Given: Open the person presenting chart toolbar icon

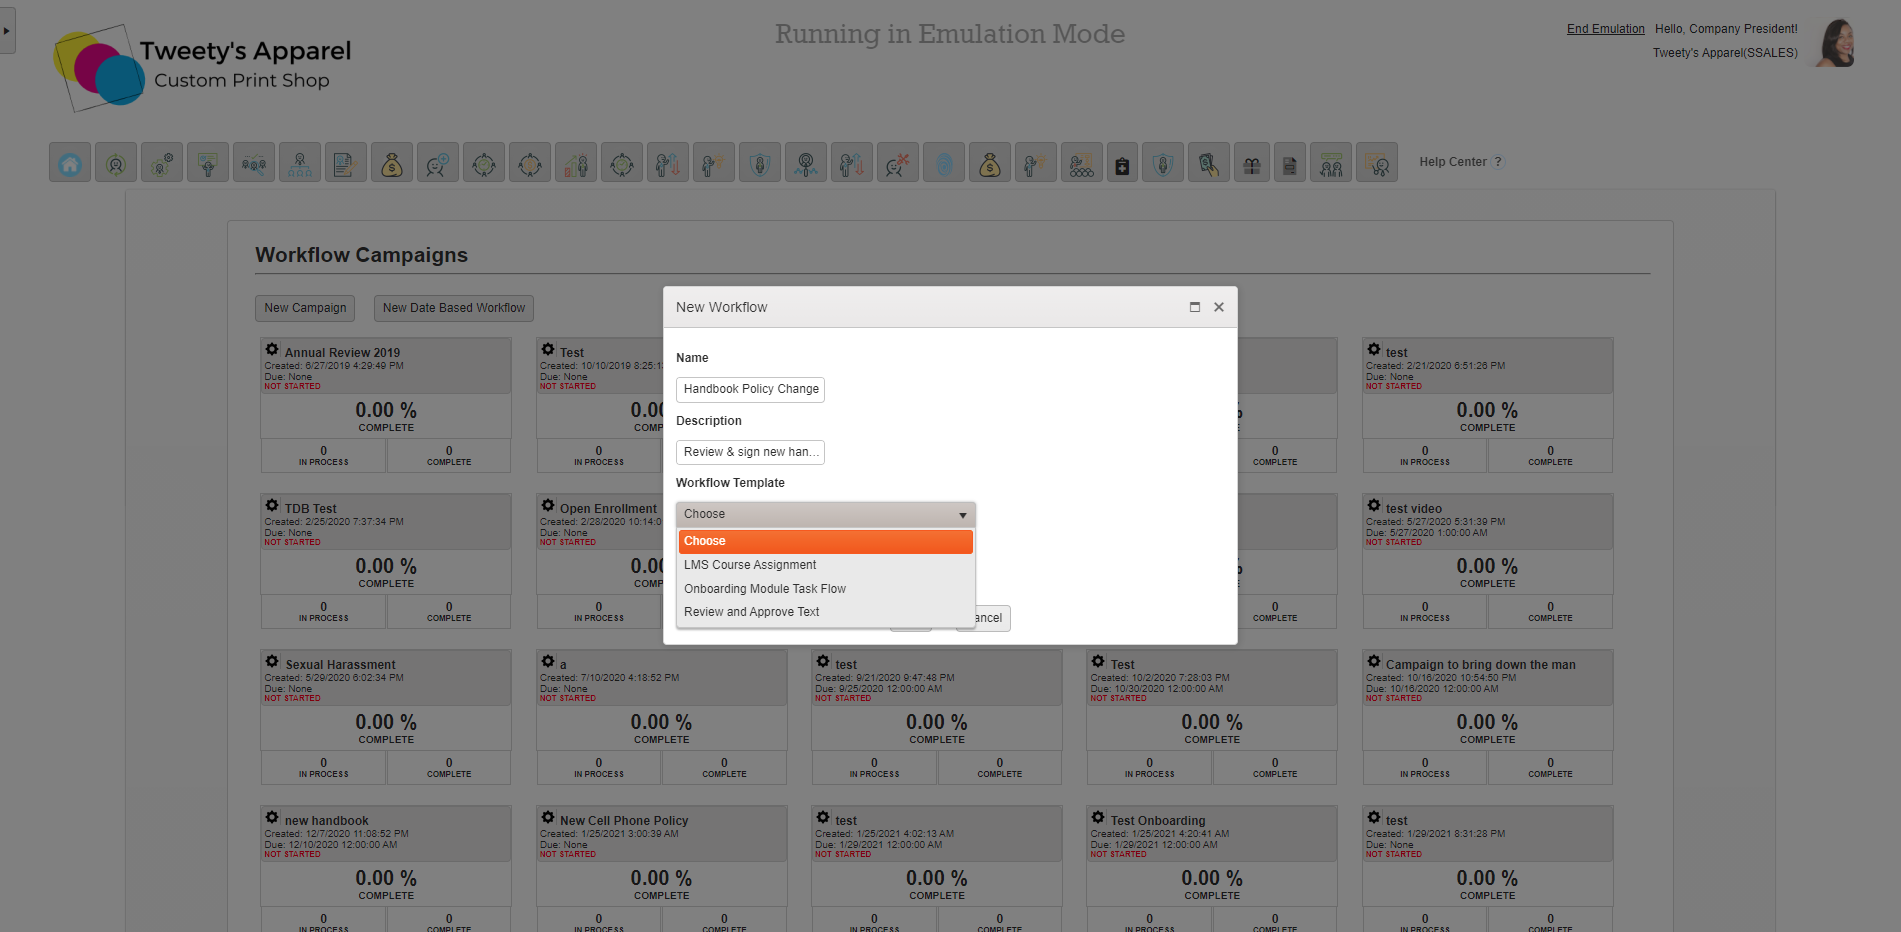Looking at the screenshot, I should pos(1377,162).
